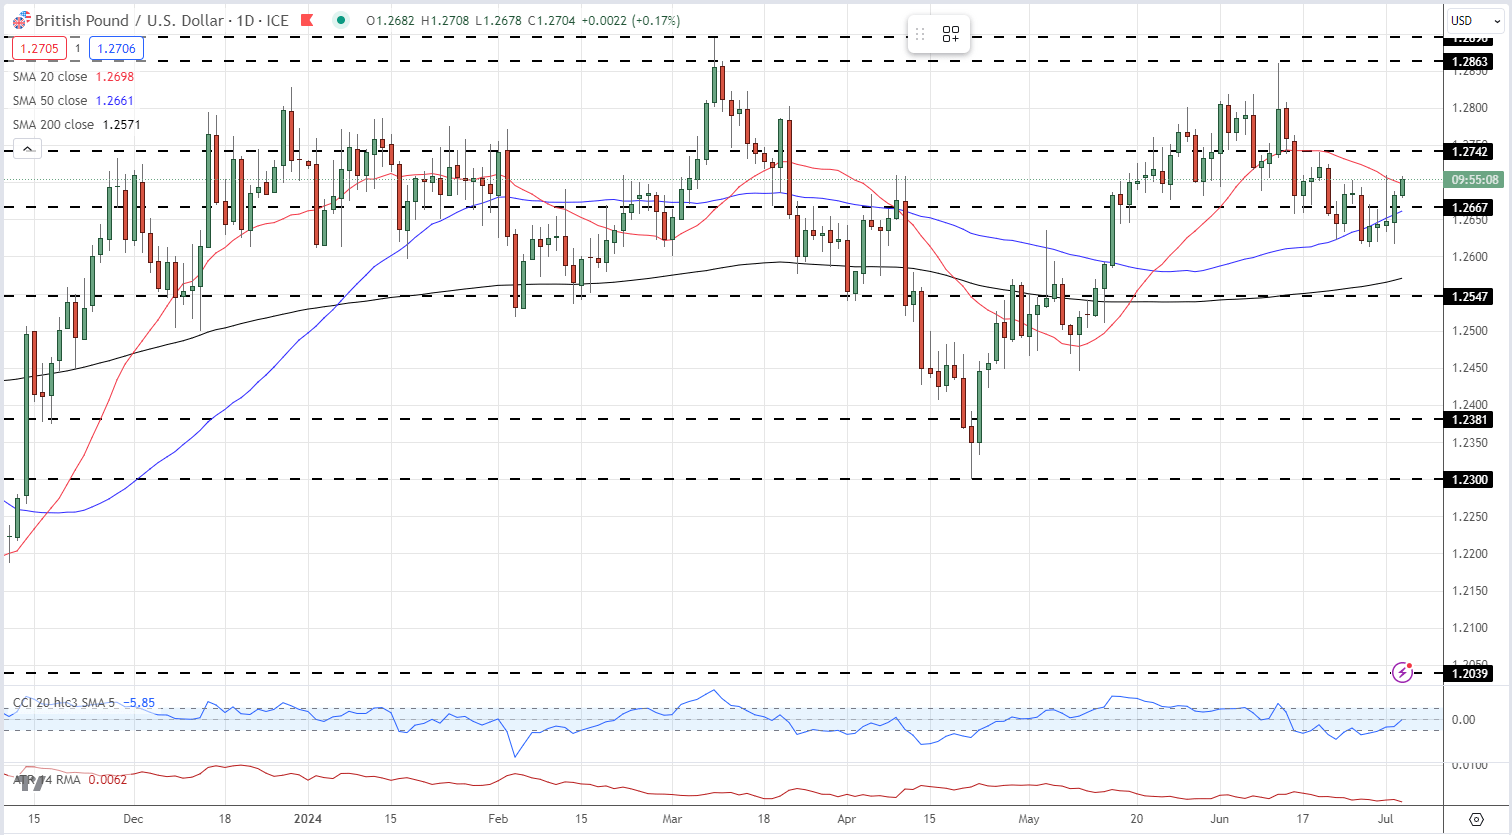Open chart settings gear at bottom right
1512x835 pixels.
coord(1476,819)
